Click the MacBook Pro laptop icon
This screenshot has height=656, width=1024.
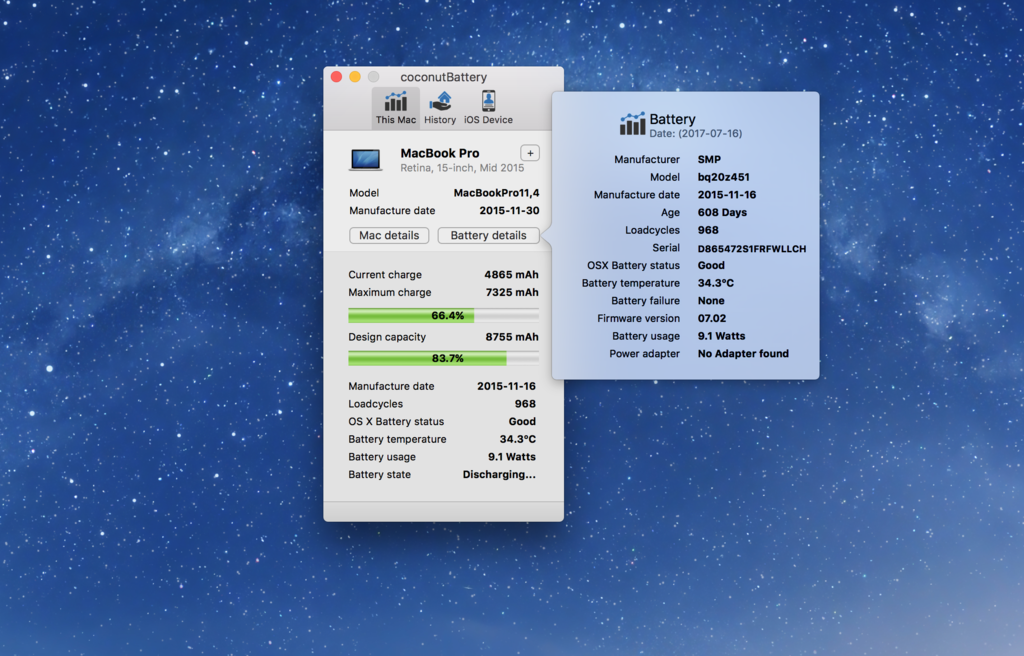pyautogui.click(x=366, y=160)
